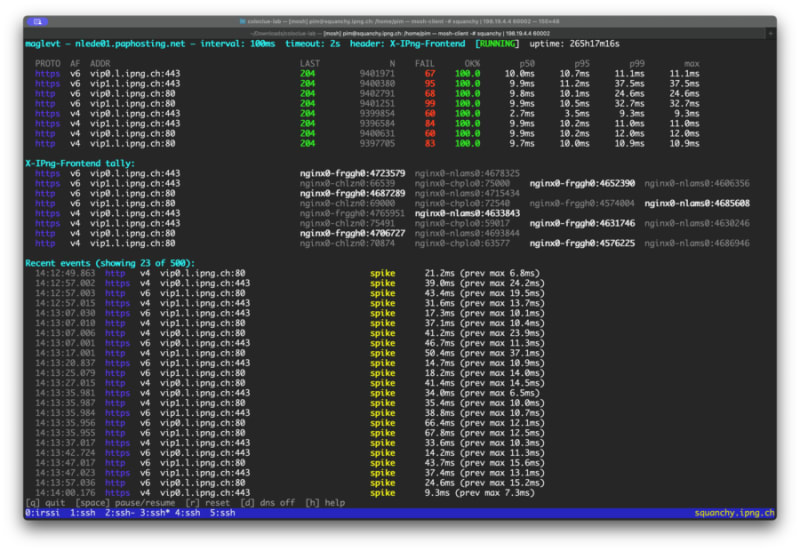Click the max column header
This screenshot has height=551, width=800.
coord(692,64)
